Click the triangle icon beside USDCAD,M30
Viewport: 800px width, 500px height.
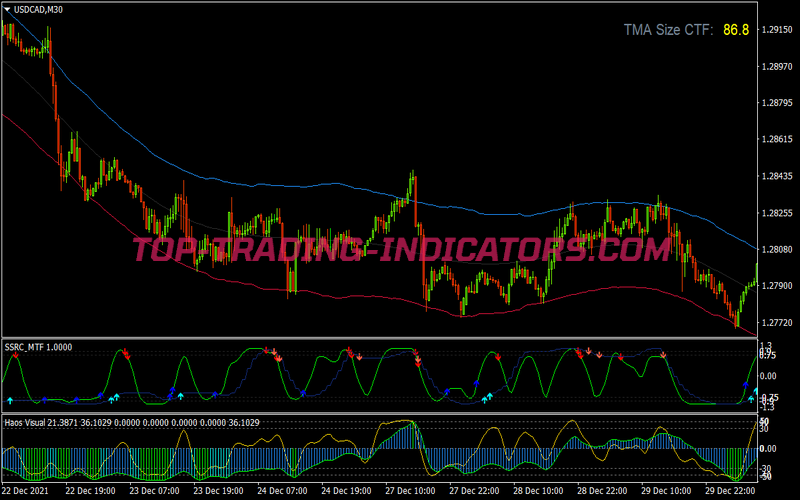point(7,9)
